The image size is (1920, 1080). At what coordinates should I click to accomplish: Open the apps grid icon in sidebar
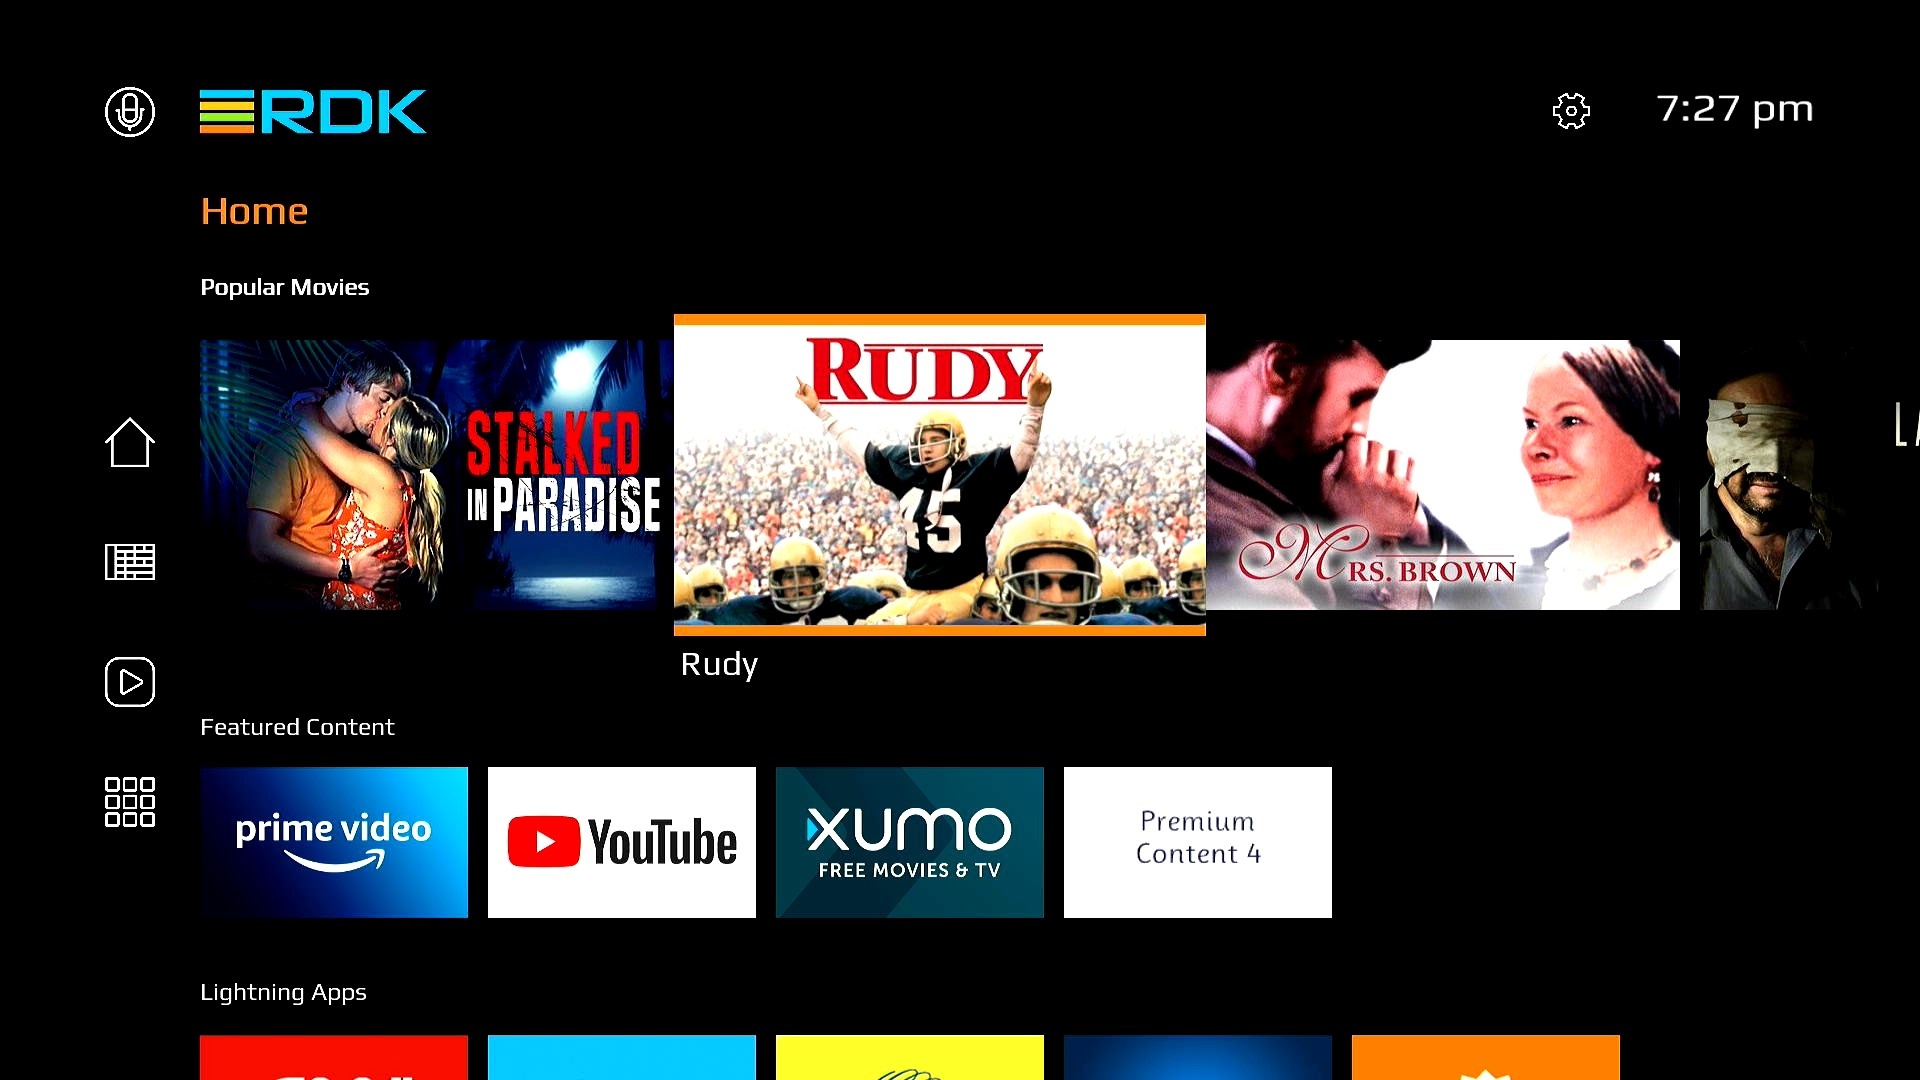pos(130,802)
